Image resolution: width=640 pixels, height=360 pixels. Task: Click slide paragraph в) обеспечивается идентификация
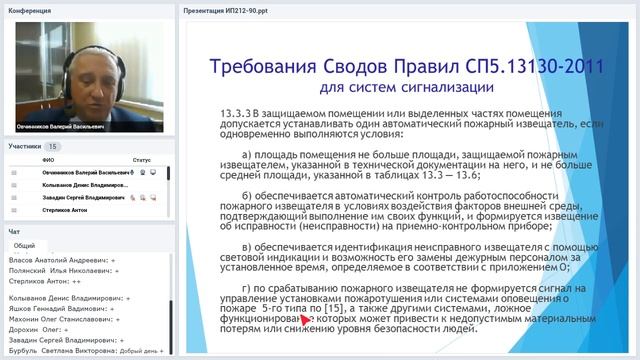coord(409,258)
